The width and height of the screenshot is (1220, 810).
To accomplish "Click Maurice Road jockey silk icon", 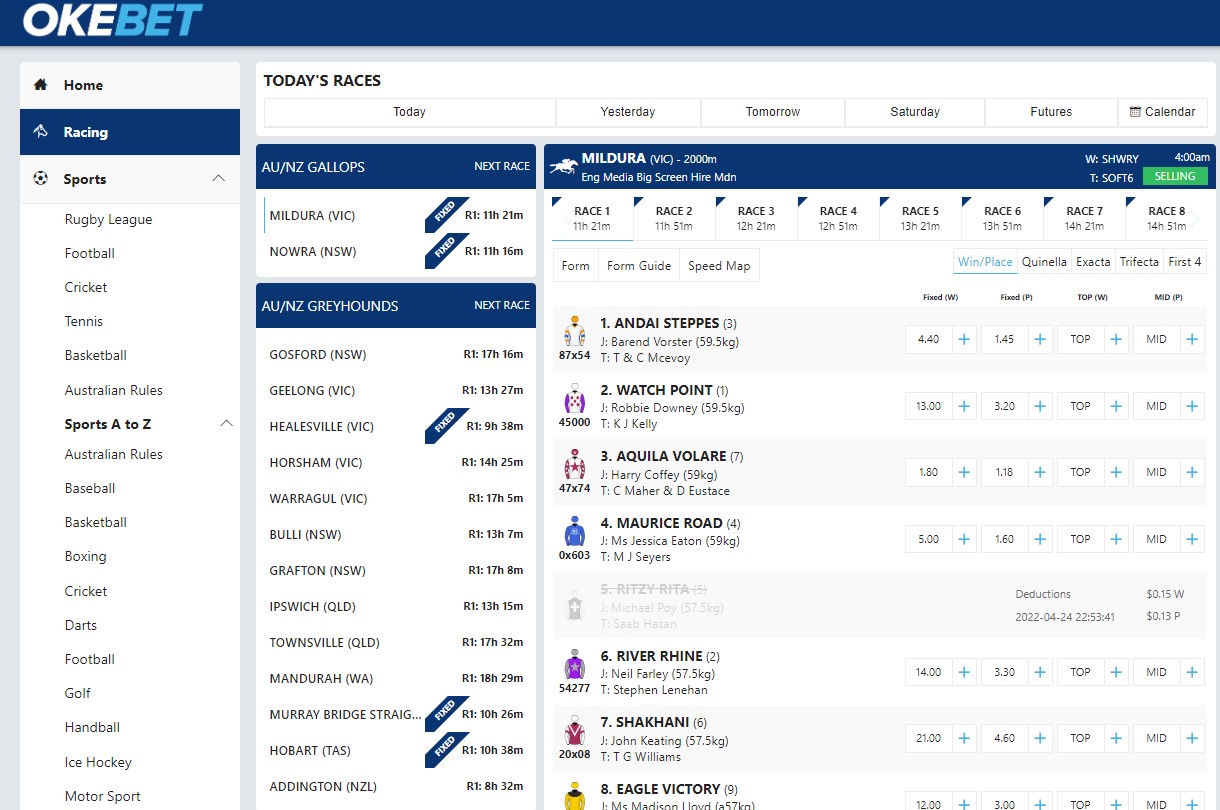I will 574,532.
